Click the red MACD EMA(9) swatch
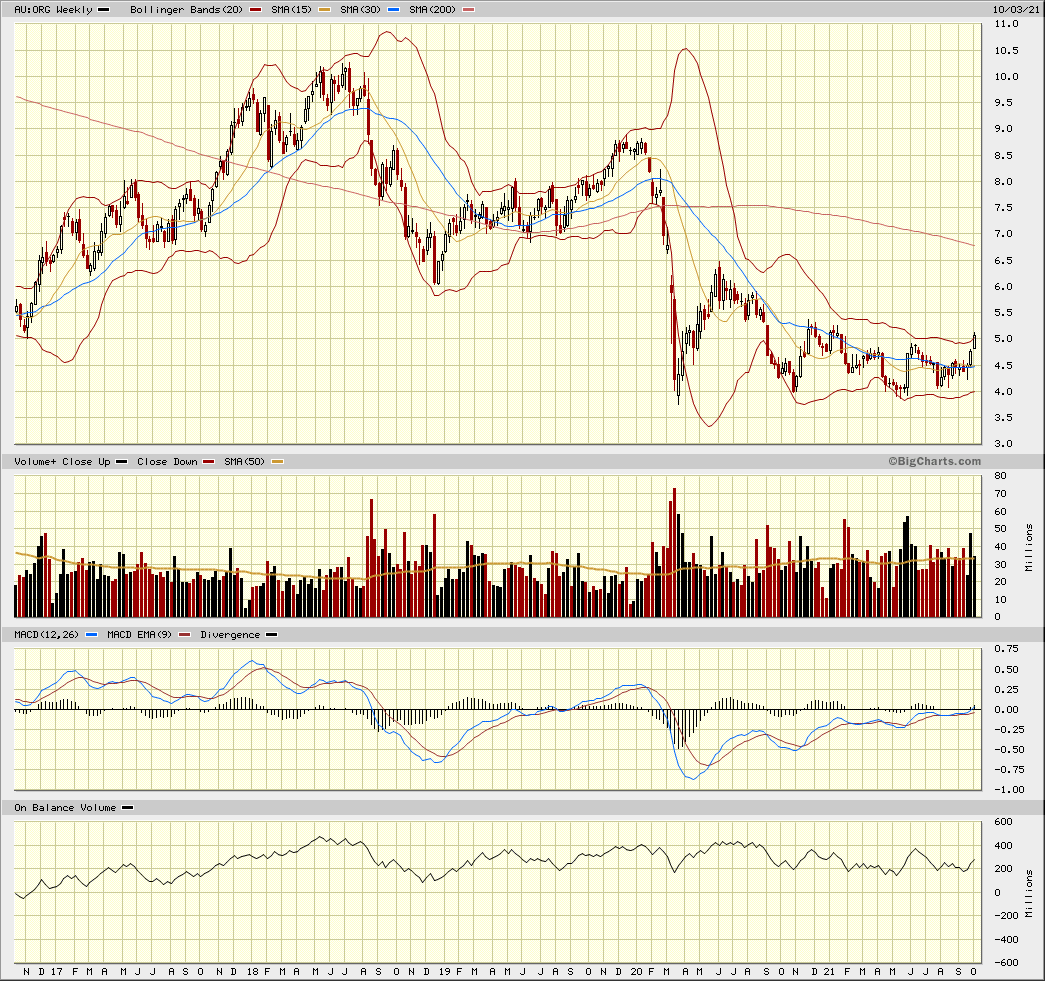The height and width of the screenshot is (981, 1045). [x=185, y=634]
